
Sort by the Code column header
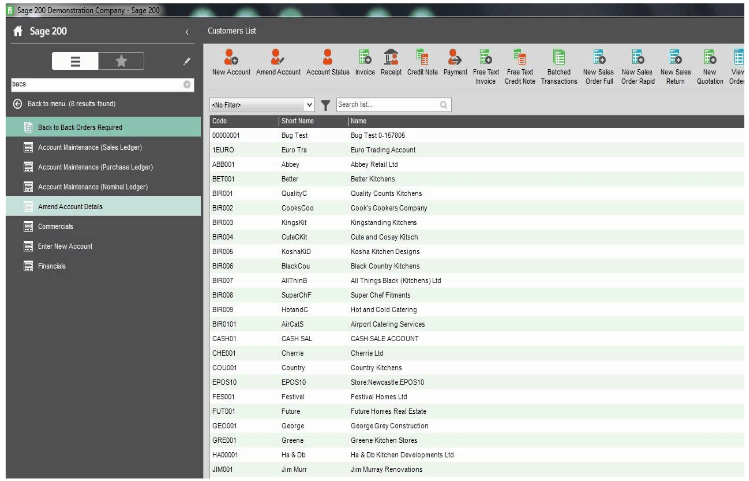click(x=244, y=121)
